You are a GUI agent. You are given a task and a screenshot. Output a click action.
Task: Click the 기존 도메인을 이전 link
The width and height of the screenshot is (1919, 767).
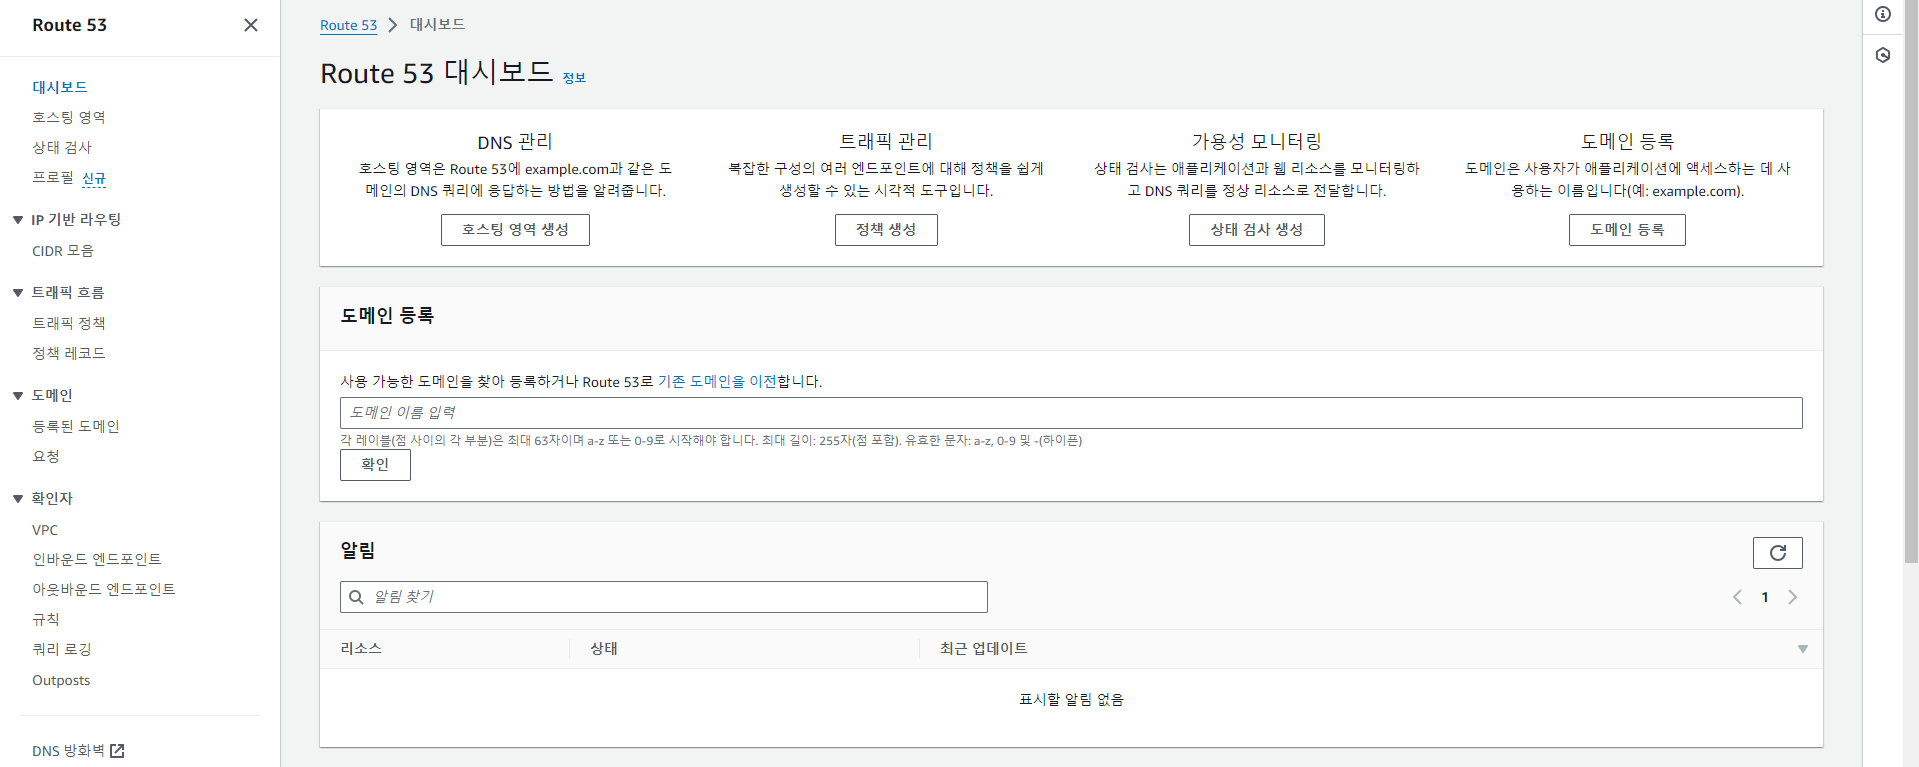pyautogui.click(x=717, y=381)
